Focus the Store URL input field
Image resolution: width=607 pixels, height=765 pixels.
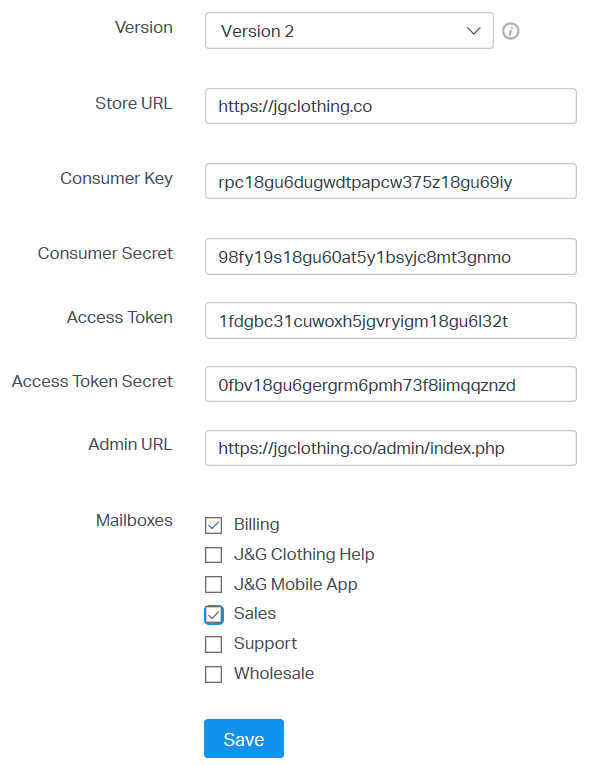tap(390, 106)
